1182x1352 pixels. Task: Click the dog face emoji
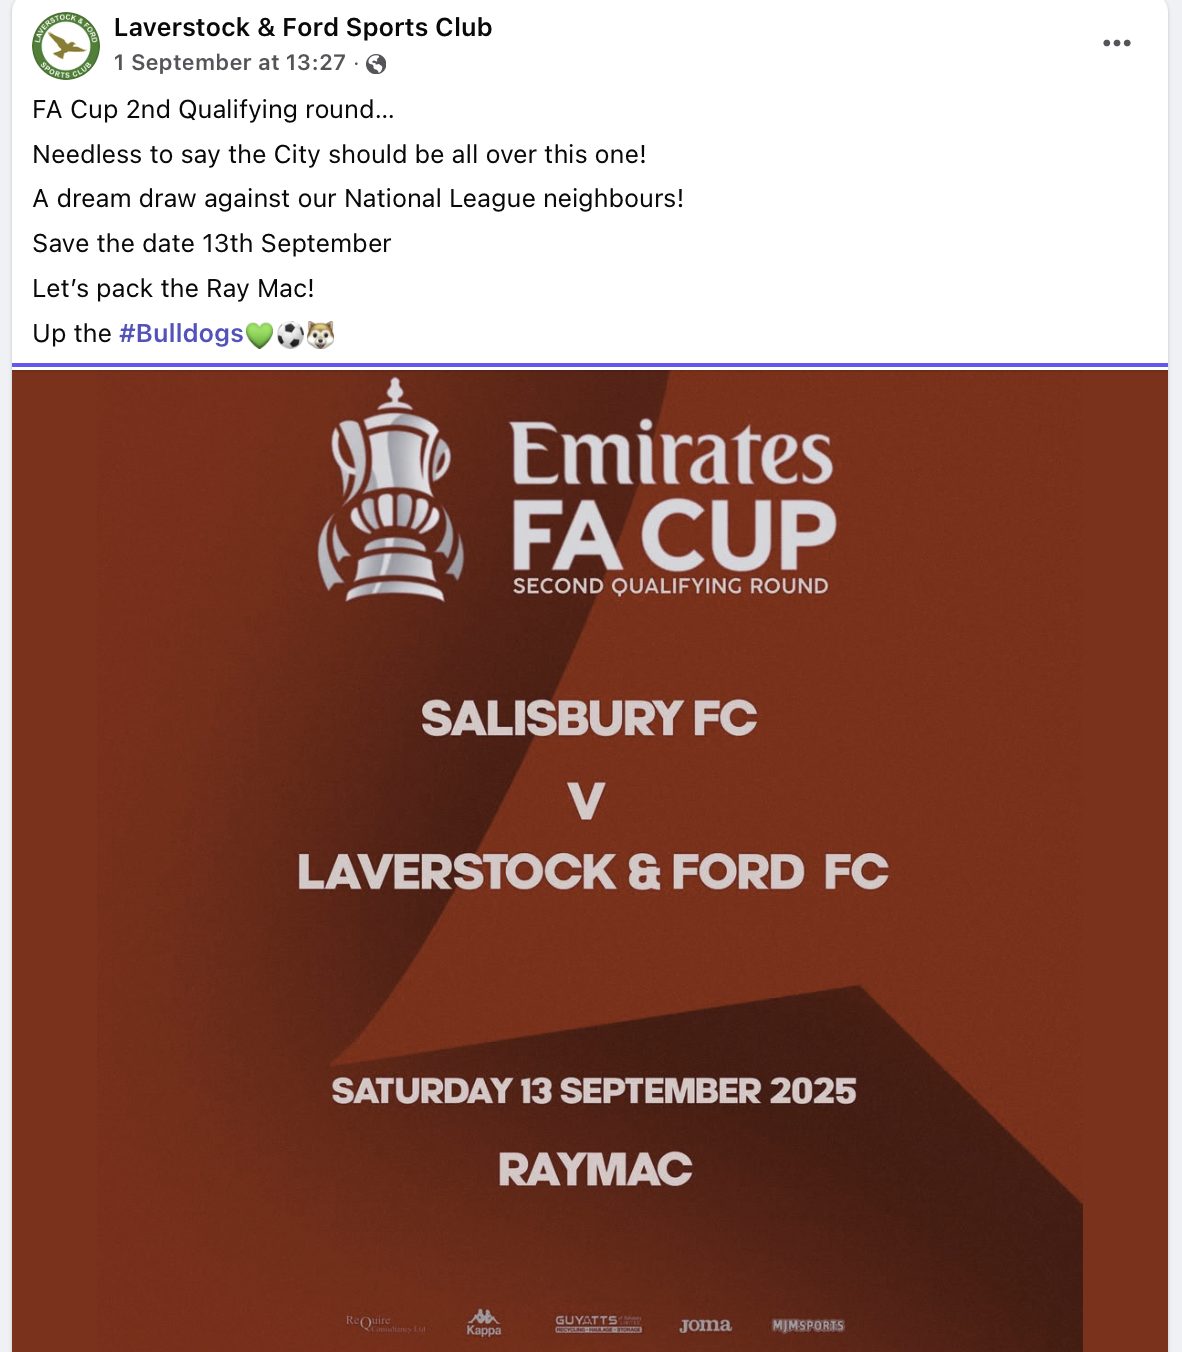320,335
